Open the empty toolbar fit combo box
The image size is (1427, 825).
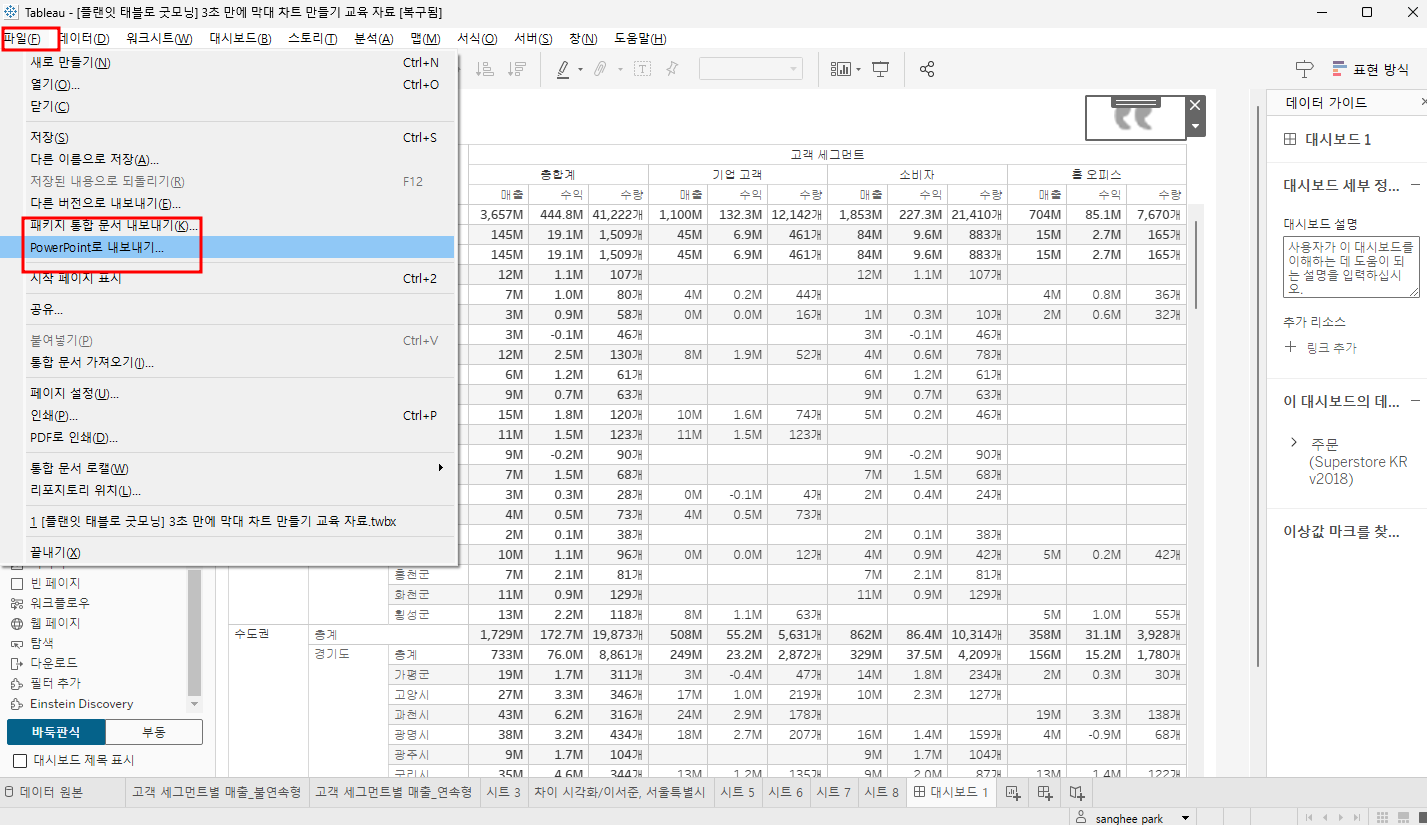(x=750, y=69)
